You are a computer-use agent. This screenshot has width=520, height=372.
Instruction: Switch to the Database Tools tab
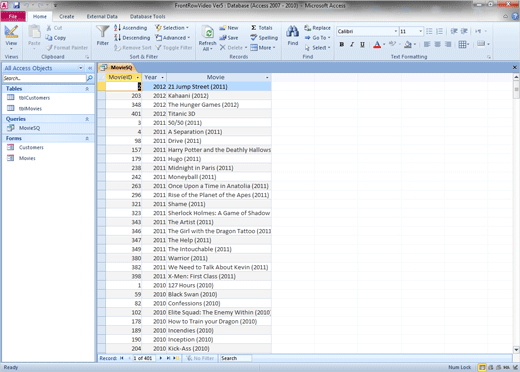pos(147,16)
